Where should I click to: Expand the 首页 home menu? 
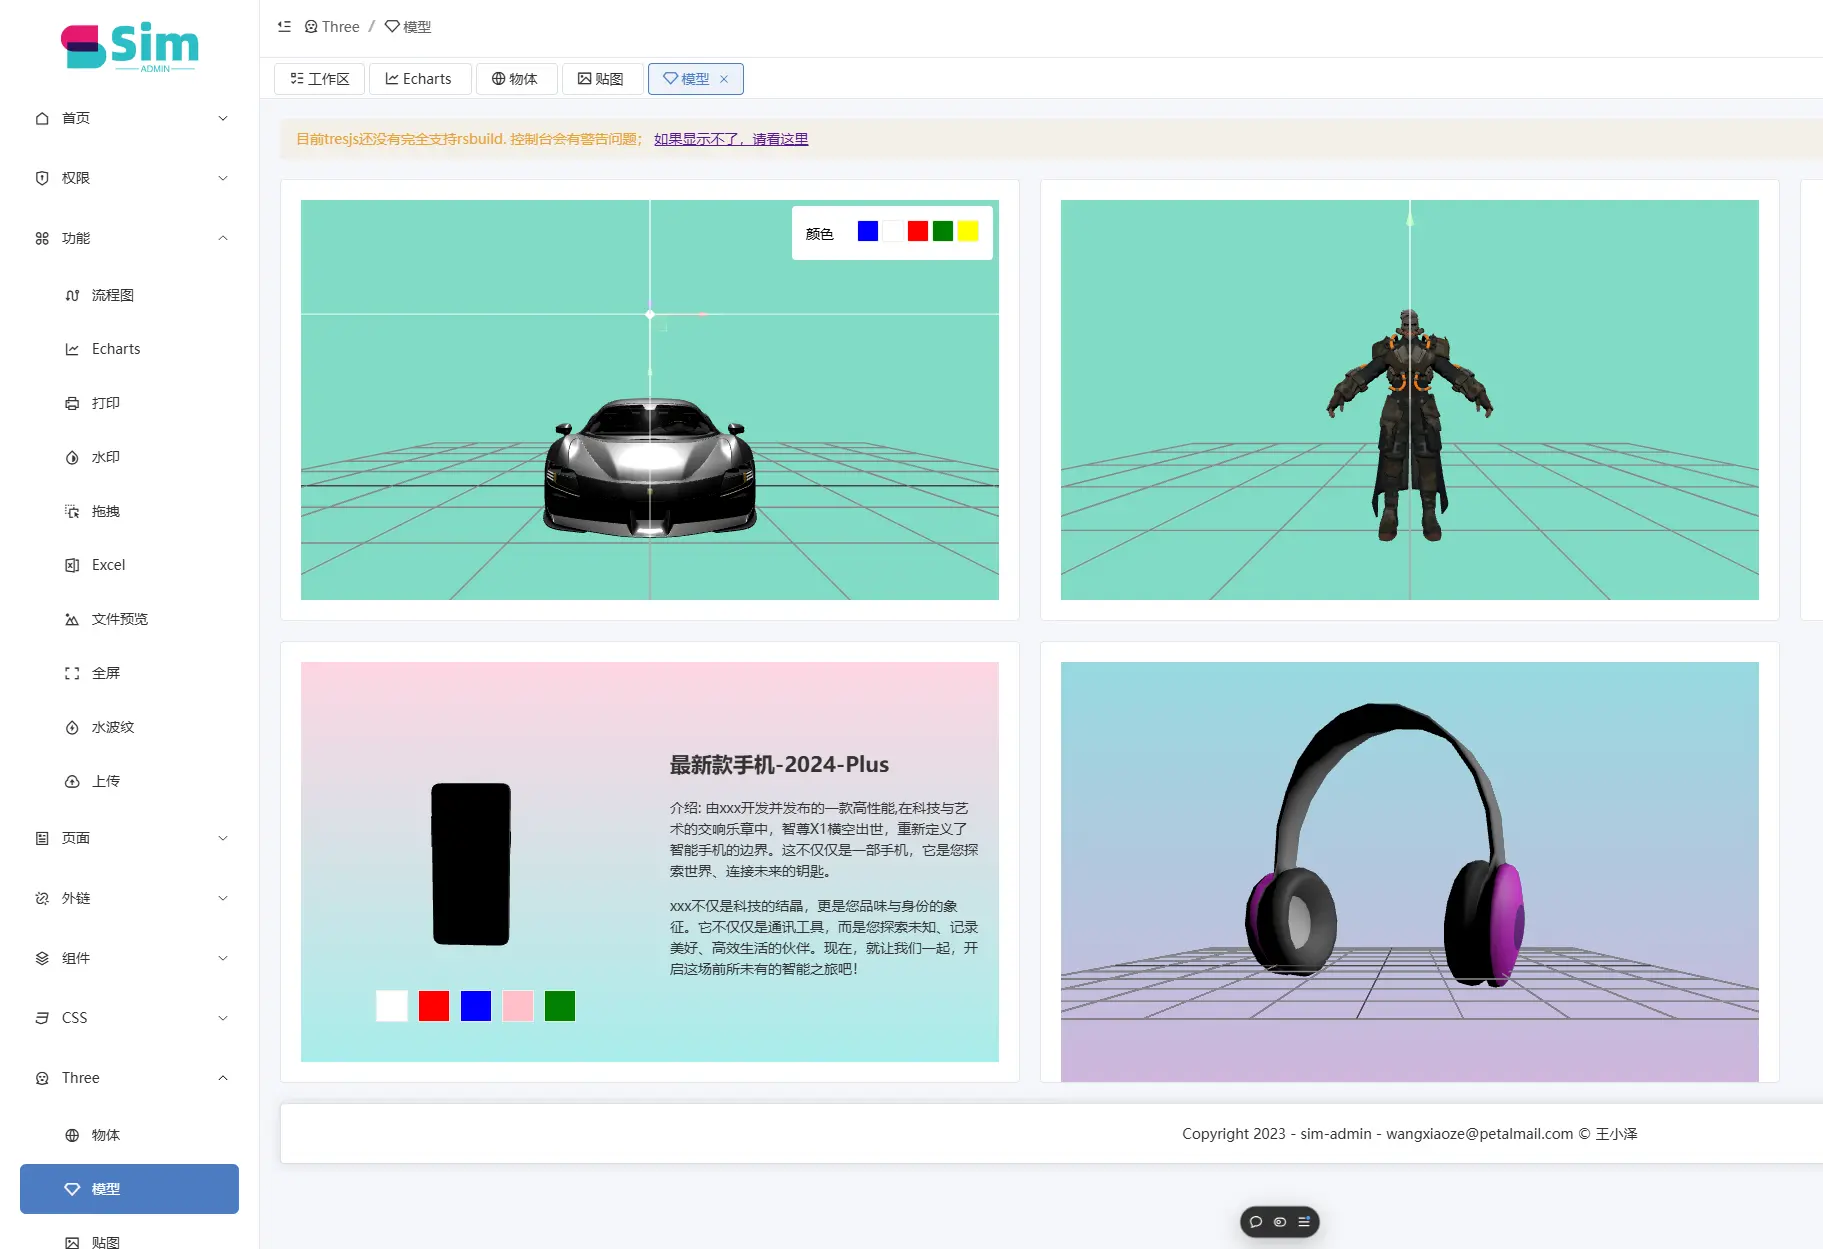point(130,118)
